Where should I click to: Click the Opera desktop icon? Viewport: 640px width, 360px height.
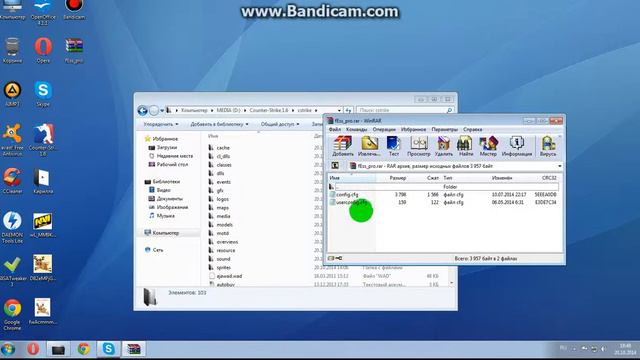43,50
